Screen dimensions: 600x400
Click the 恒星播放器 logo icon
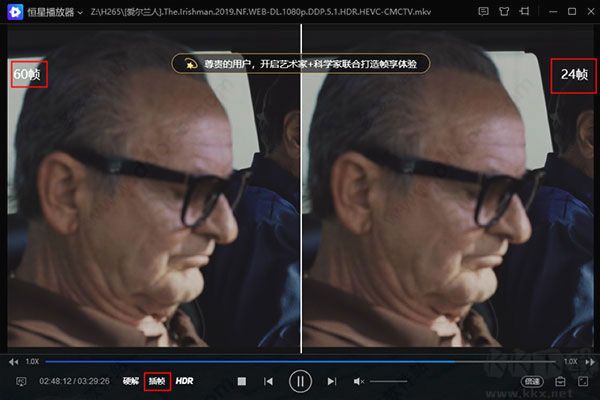click(15, 12)
